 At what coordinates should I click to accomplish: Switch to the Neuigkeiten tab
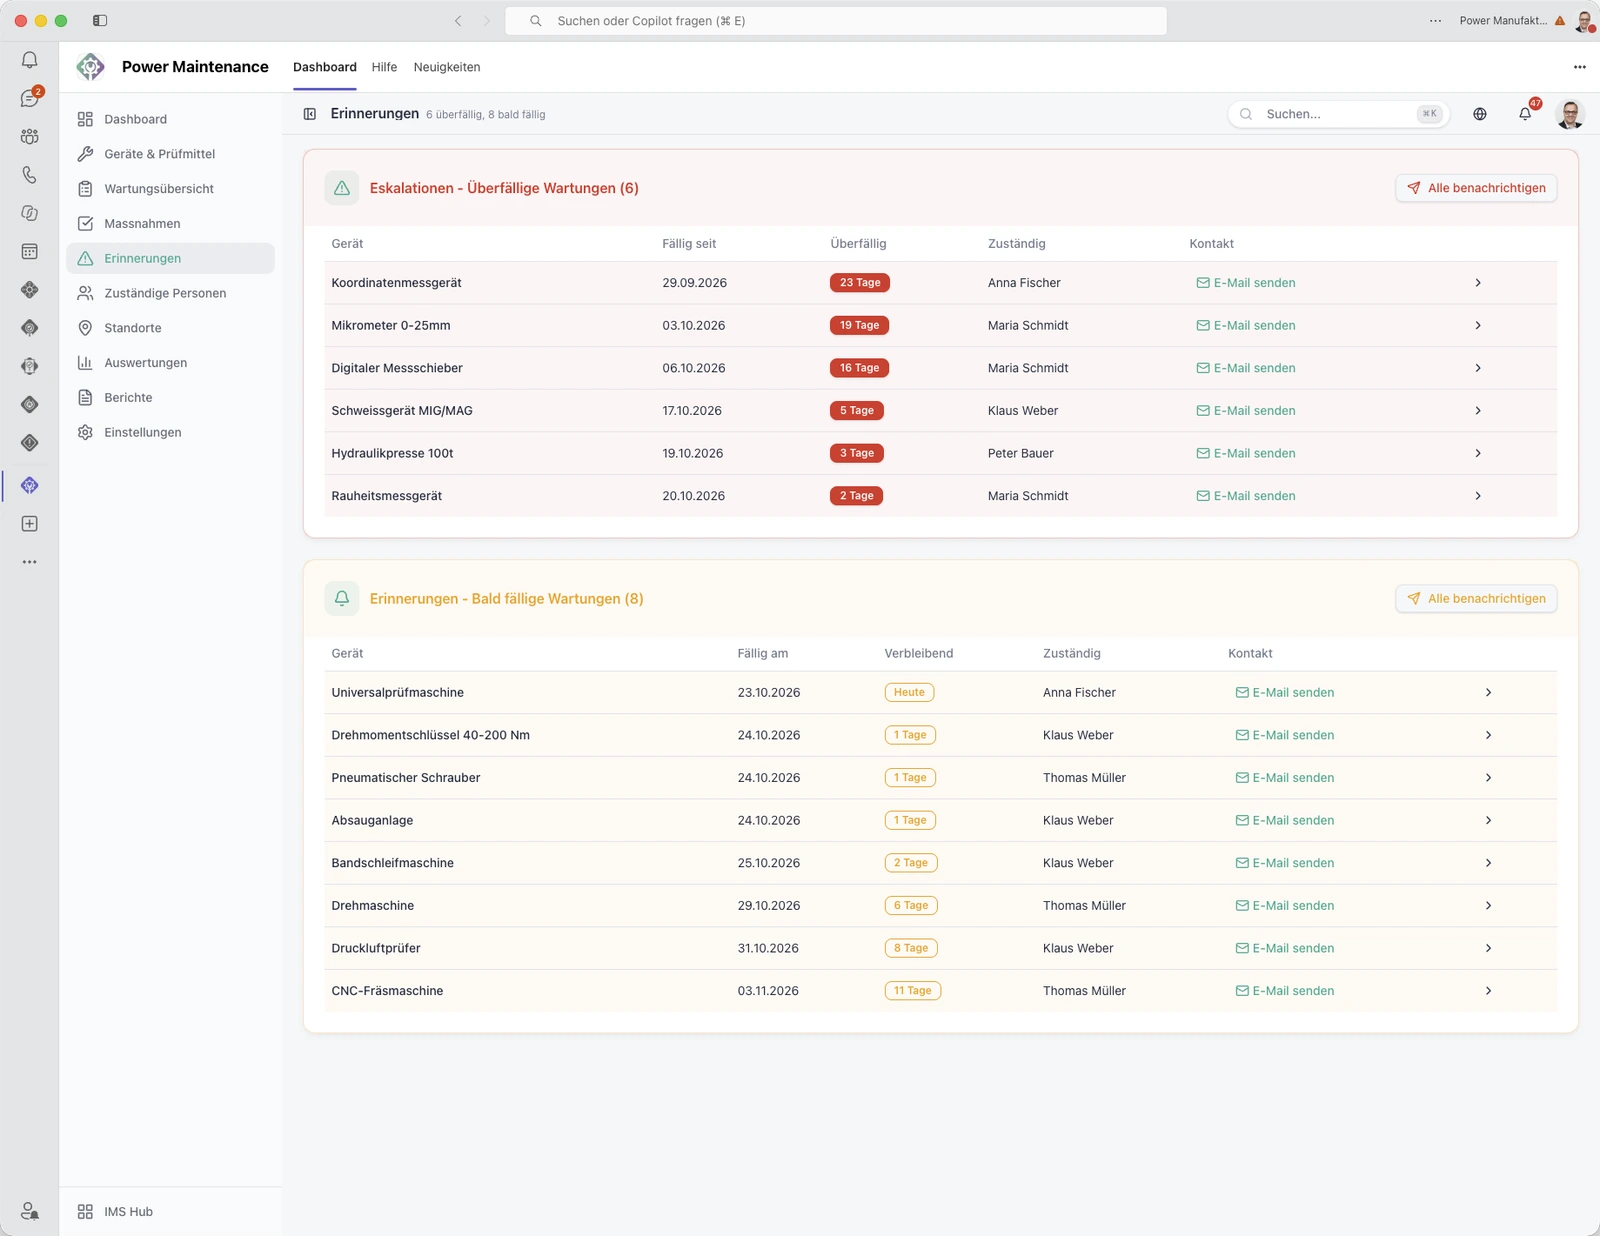click(x=447, y=67)
